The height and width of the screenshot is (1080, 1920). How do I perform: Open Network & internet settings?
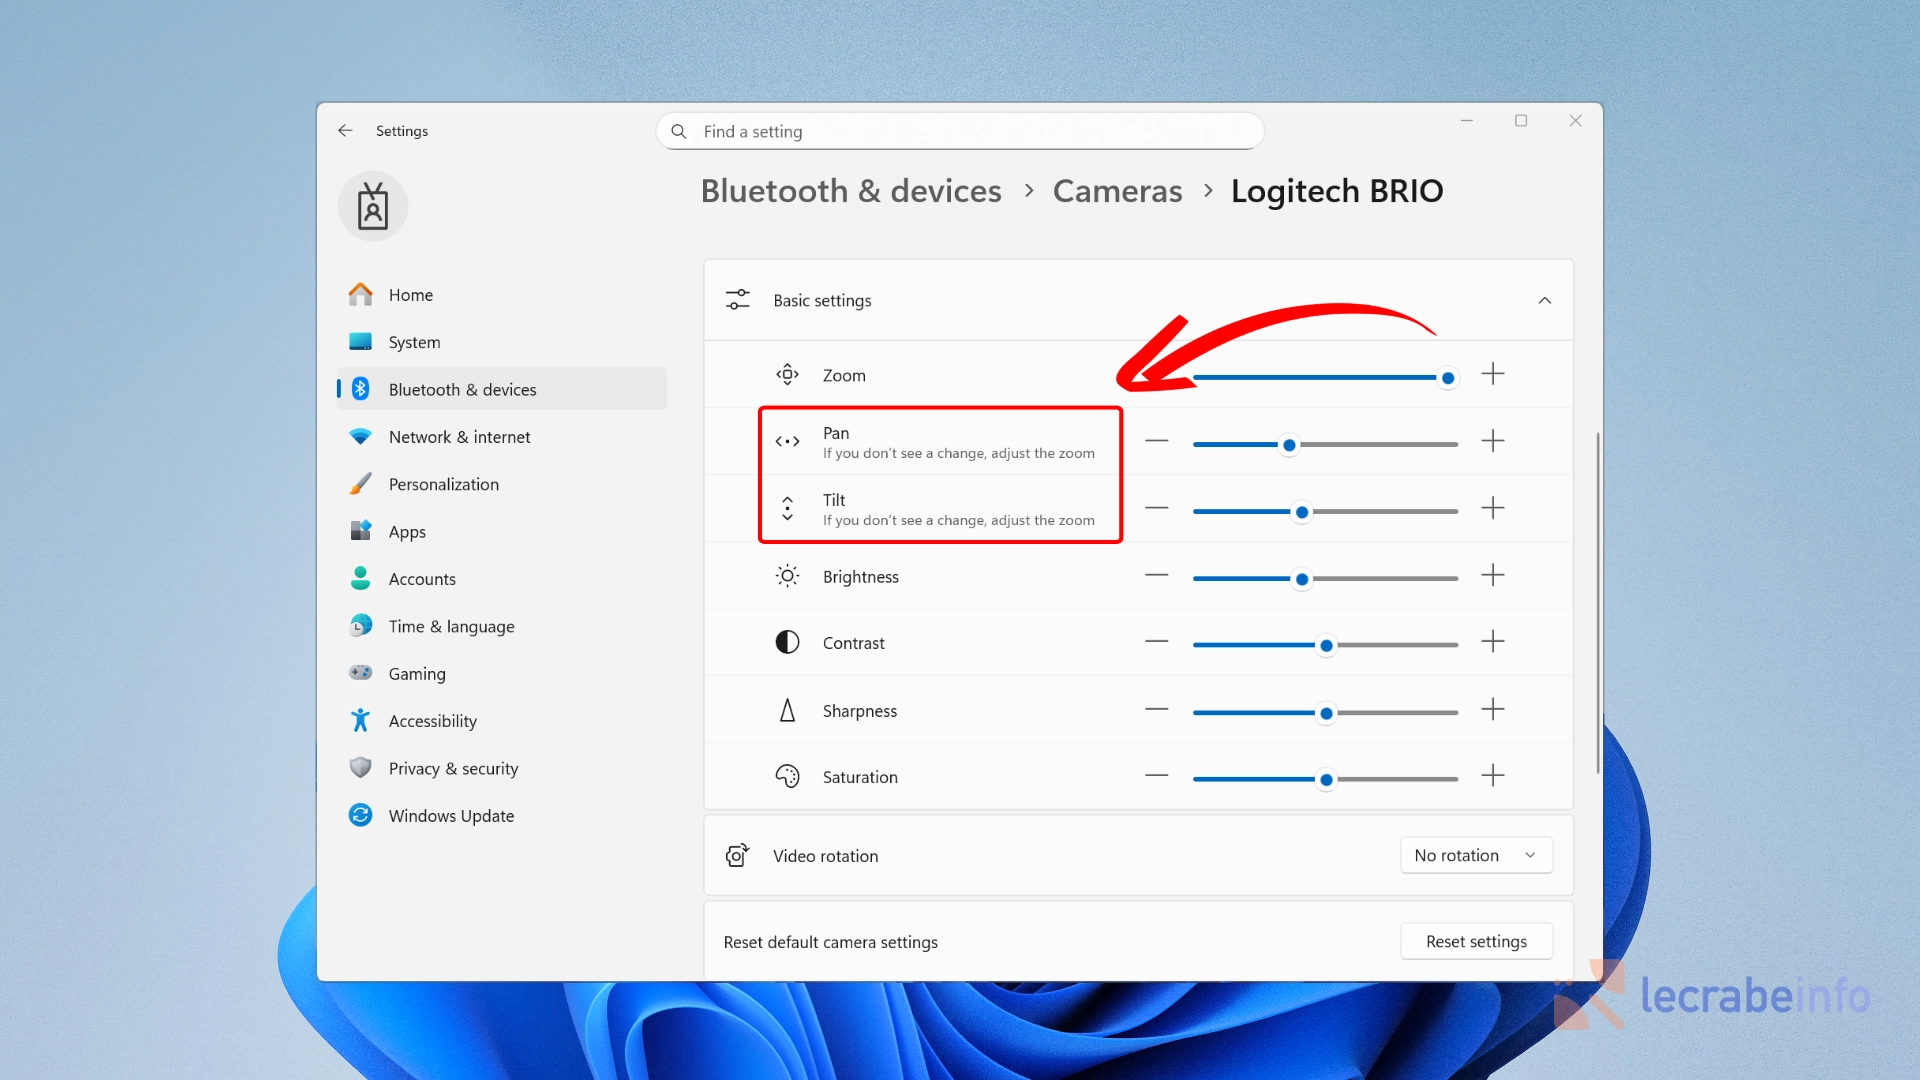point(459,437)
